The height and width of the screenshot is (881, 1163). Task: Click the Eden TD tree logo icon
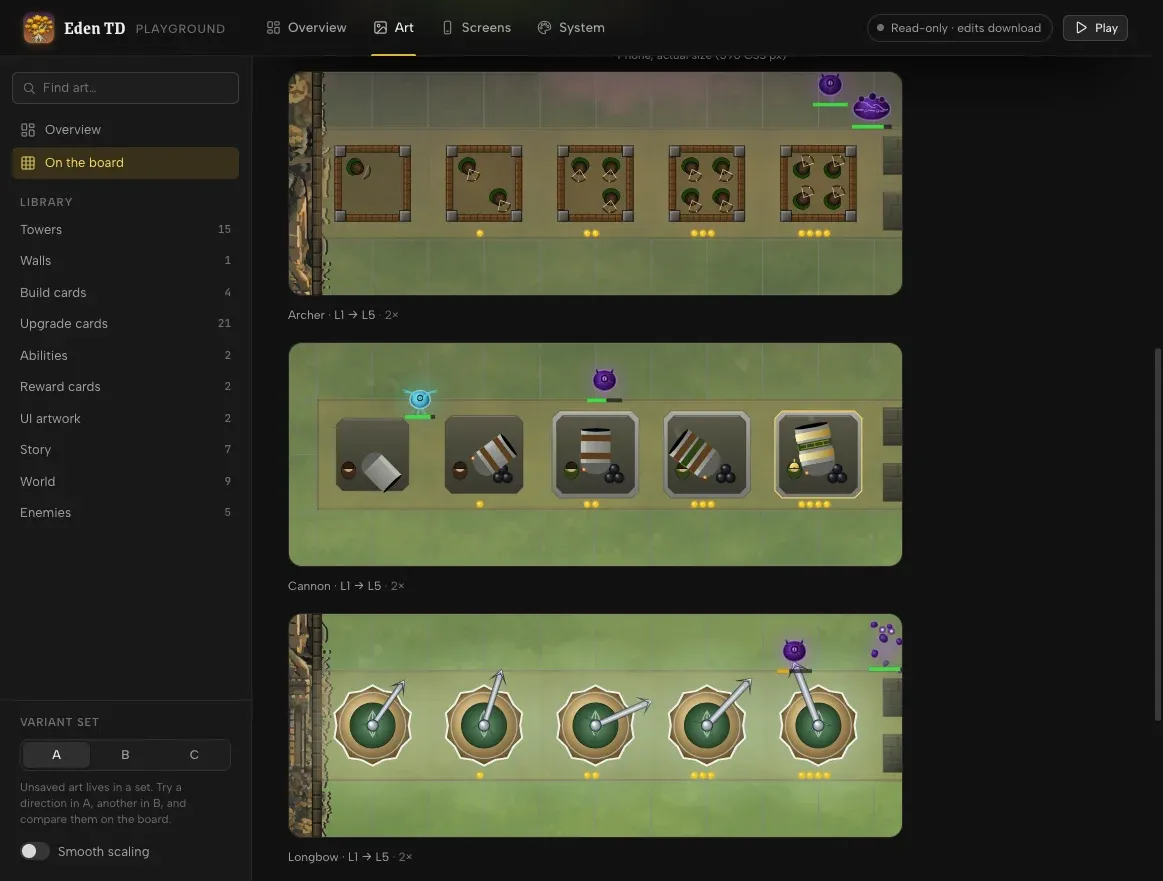[39, 28]
